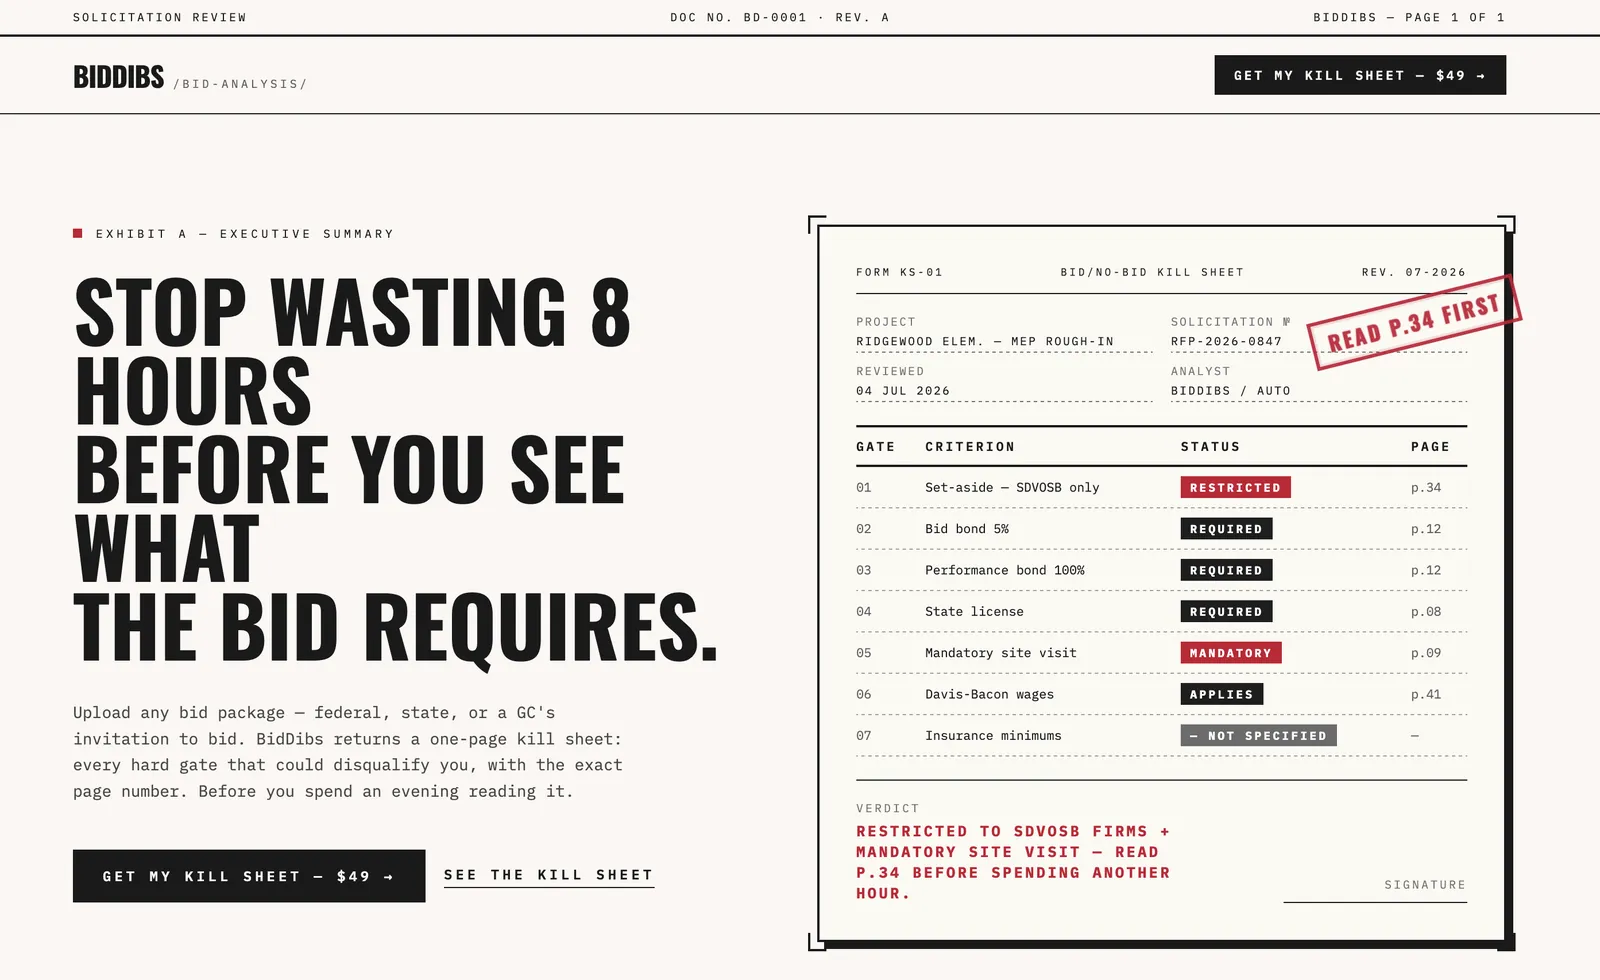Open the See The Kill Sheet link
Screen dimensions: 1600x980
[x=549, y=875]
